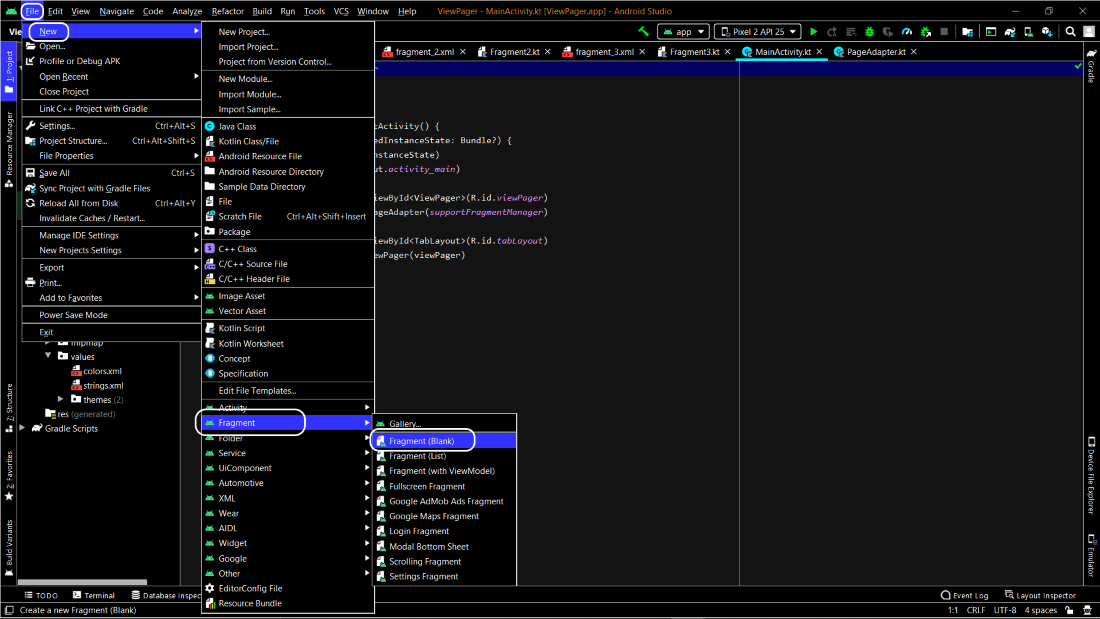Viewport: 1100px width, 619px height.
Task: Open the Refactor menu
Action: click(227, 11)
